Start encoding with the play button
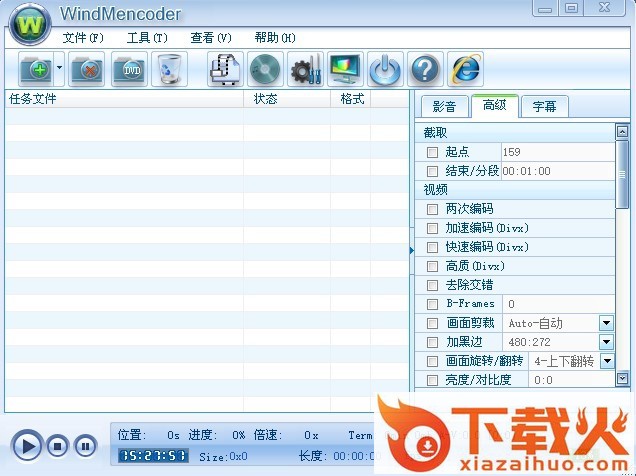Screen dimensions: 636x476 (27, 446)
